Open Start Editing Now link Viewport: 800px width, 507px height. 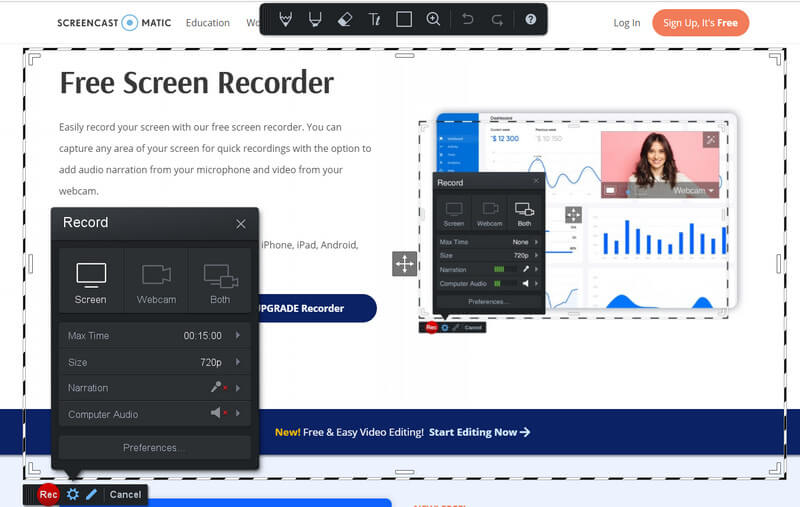[x=479, y=432]
